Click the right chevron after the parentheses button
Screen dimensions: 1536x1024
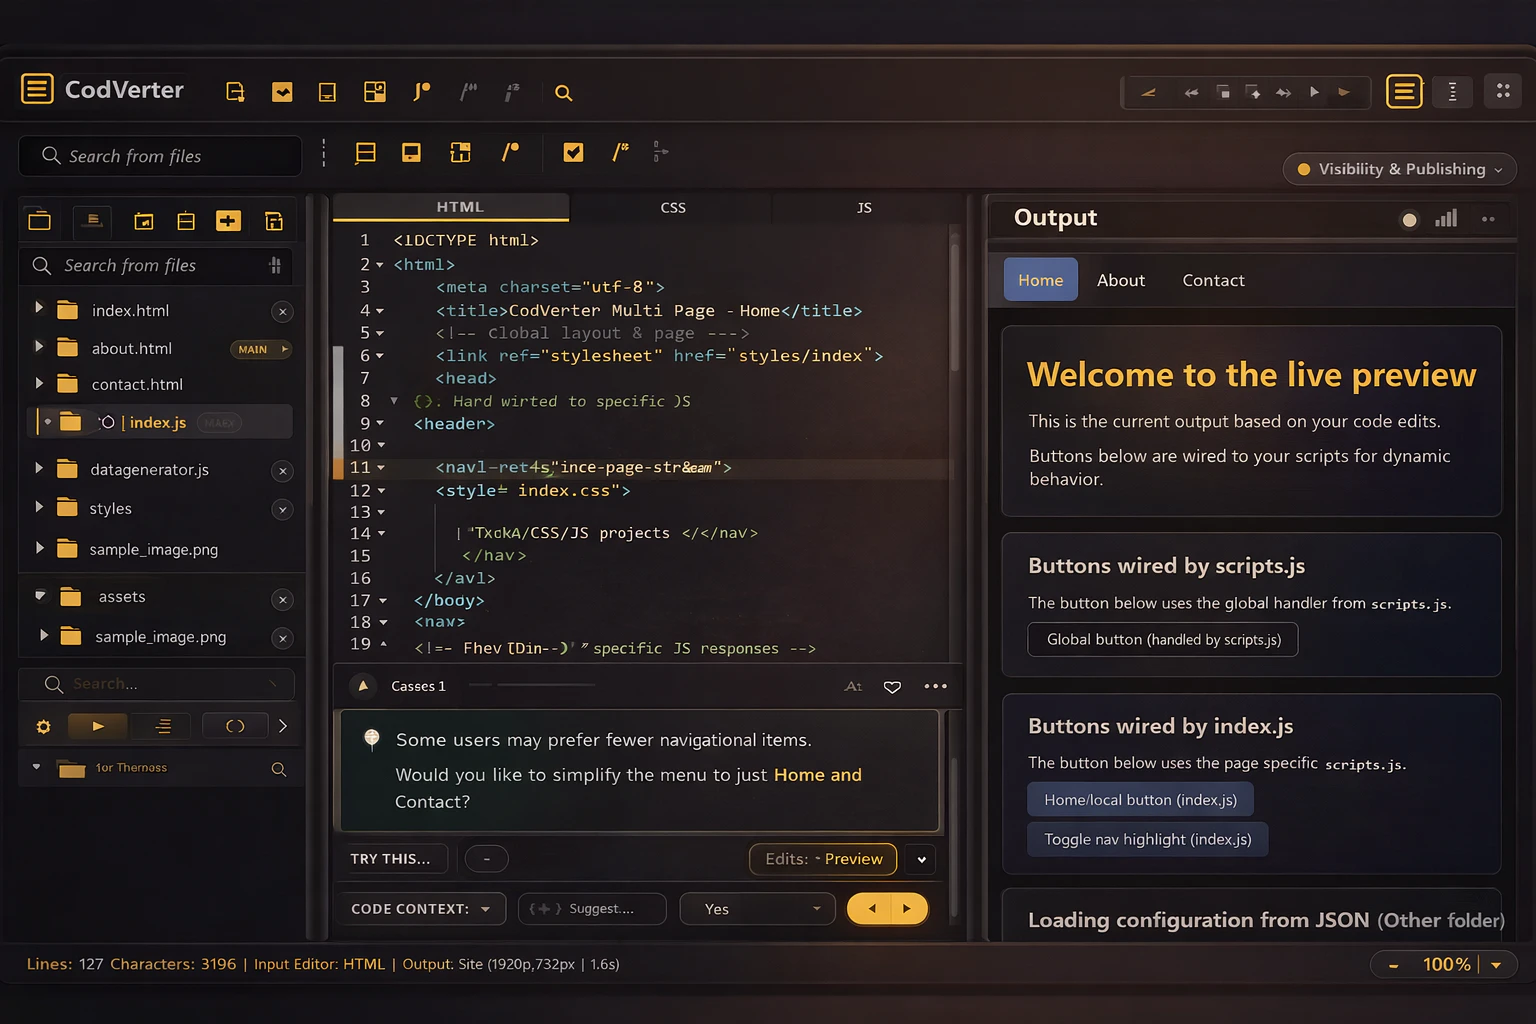click(283, 726)
